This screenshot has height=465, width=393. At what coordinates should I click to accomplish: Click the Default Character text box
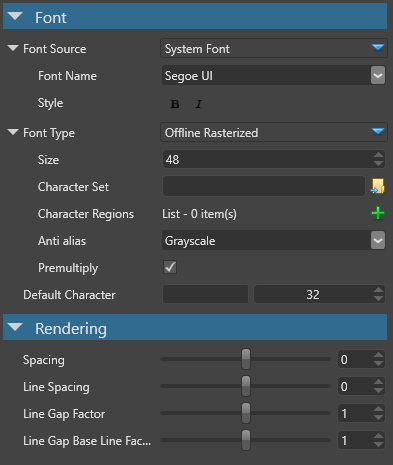pyautogui.click(x=205, y=294)
